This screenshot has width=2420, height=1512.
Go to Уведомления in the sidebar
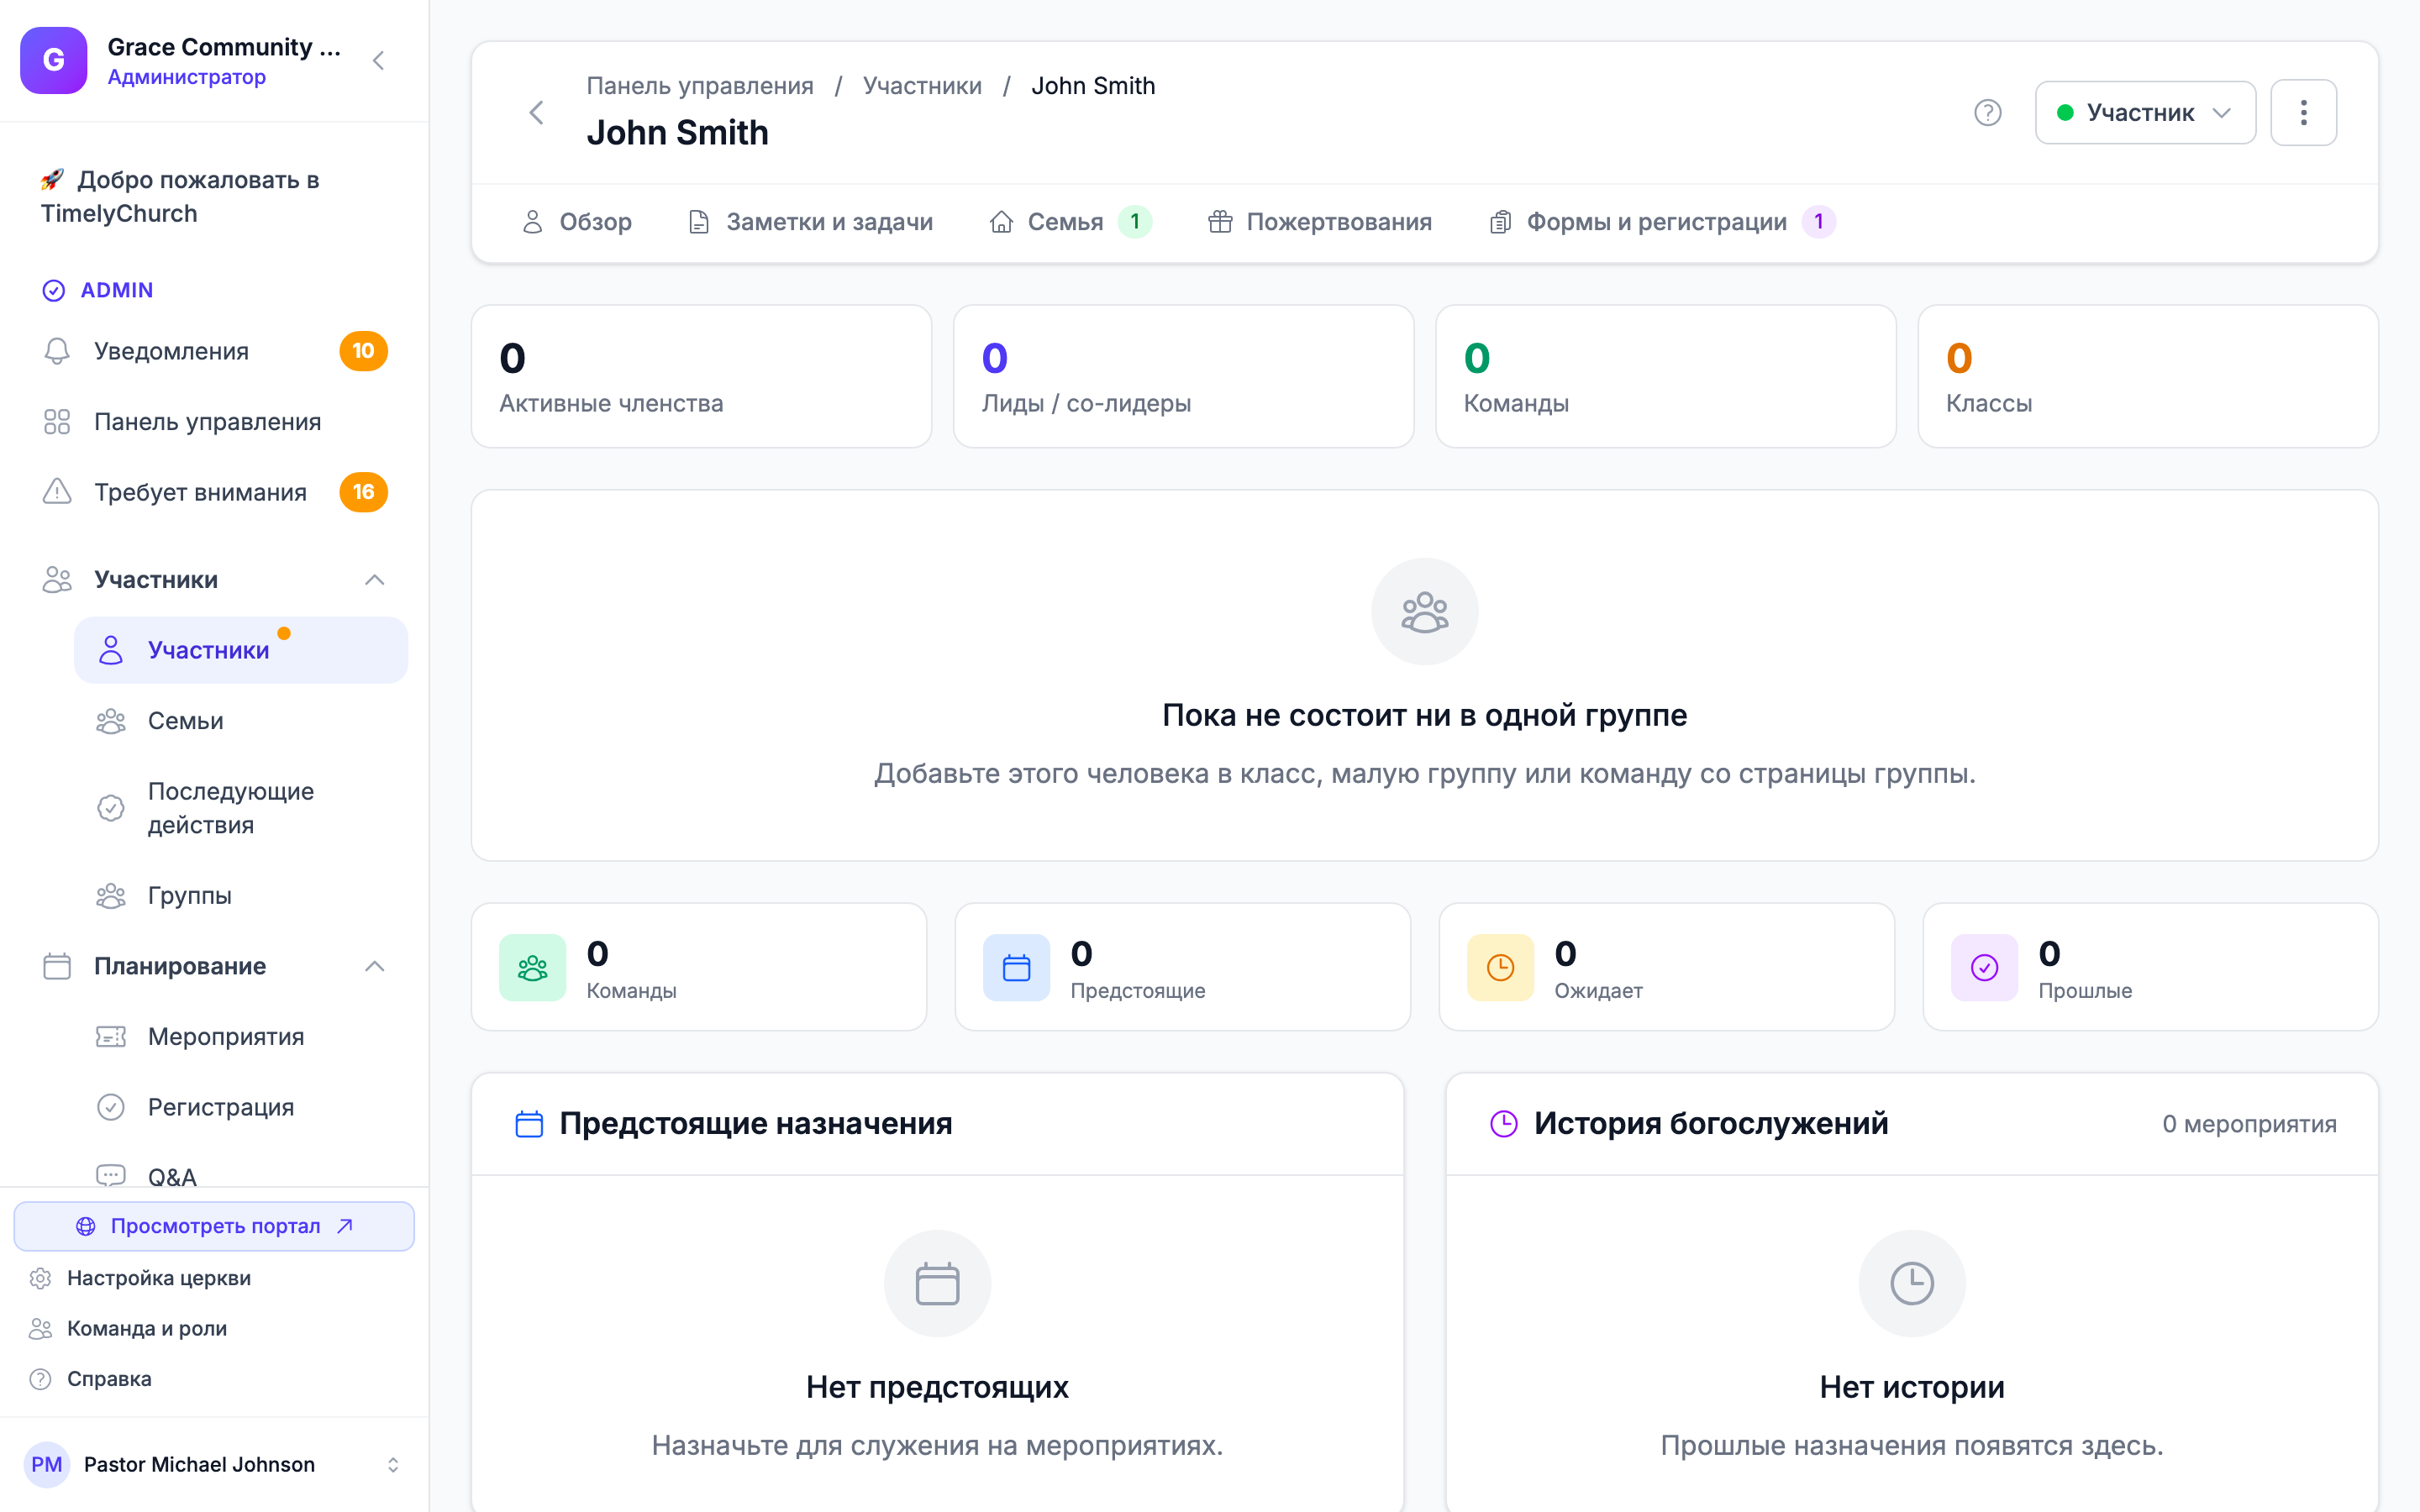coord(215,351)
